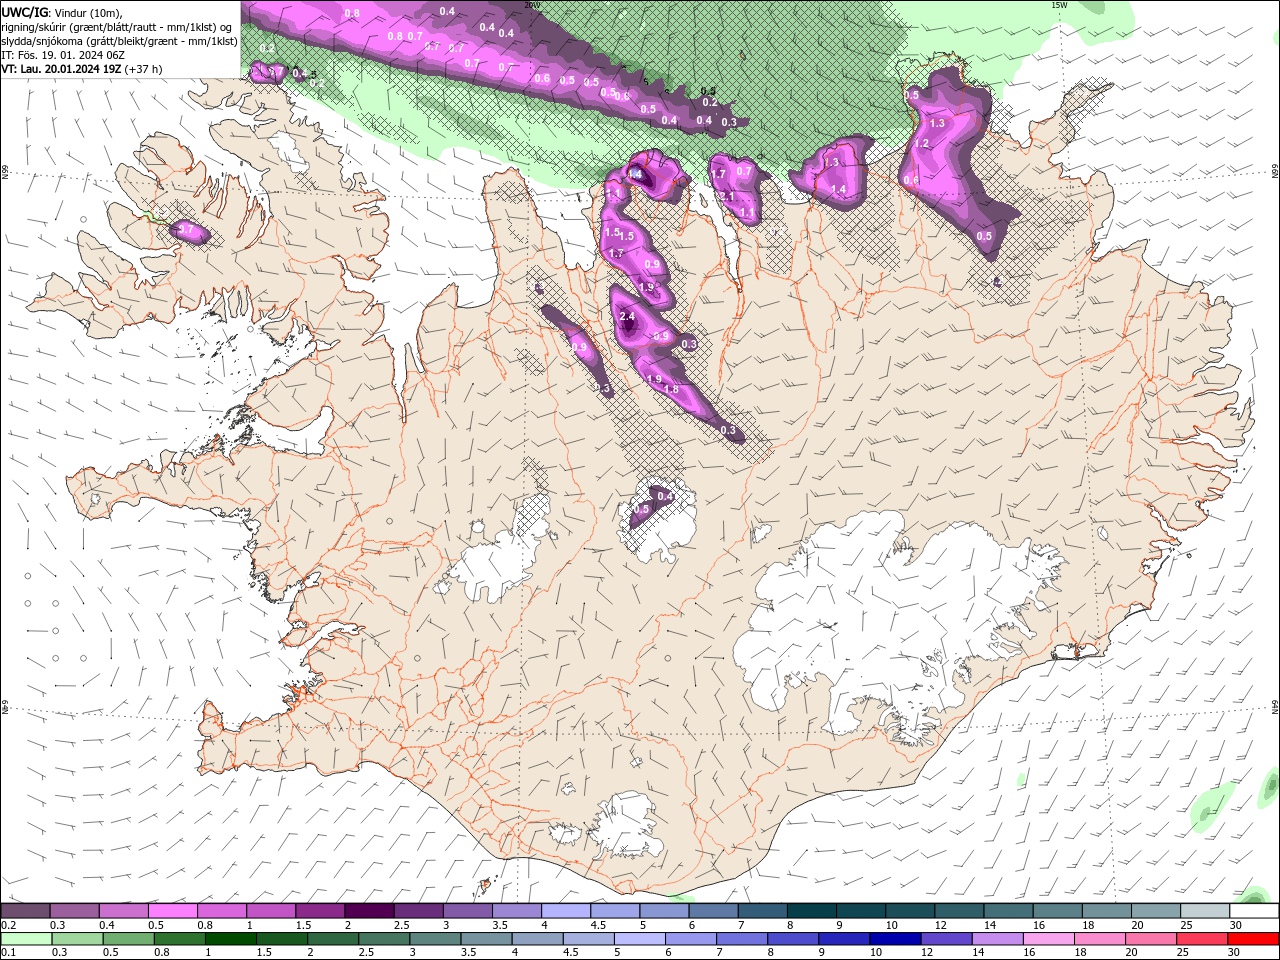Image resolution: width=1280 pixels, height=960 pixels.
Task: Click the bottom-row violet swatch labeled 12
Action: click(945, 939)
